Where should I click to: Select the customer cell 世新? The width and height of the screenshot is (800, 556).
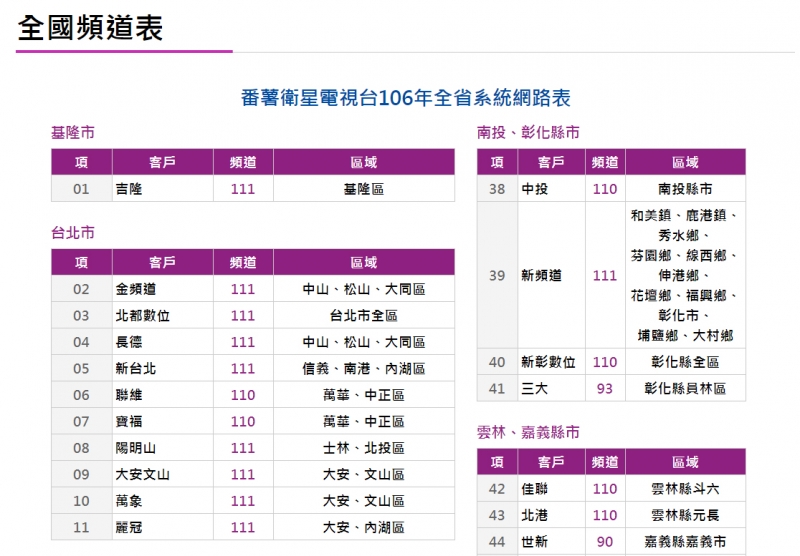pyautogui.click(x=552, y=542)
